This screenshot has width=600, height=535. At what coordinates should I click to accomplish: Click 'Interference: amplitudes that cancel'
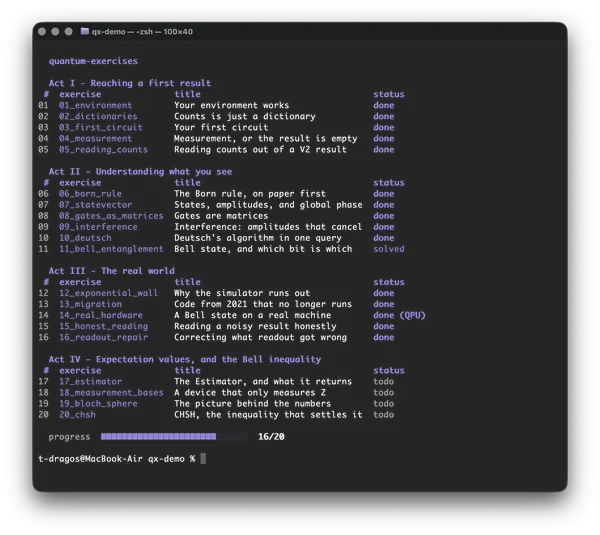pos(268,227)
